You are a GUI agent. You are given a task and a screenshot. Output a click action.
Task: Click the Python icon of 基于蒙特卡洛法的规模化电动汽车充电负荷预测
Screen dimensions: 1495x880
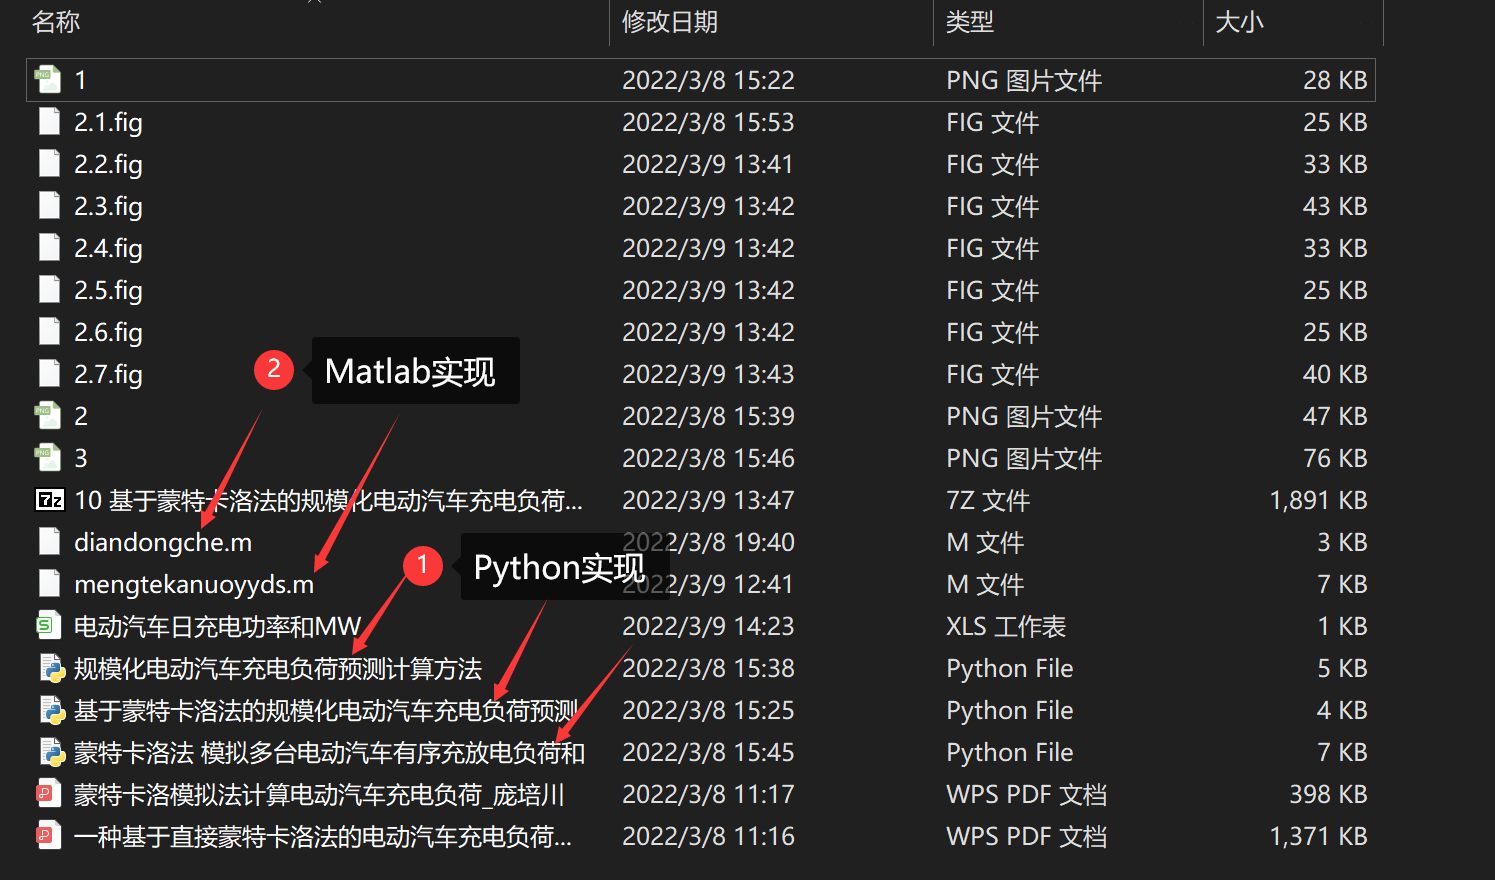pos(51,710)
